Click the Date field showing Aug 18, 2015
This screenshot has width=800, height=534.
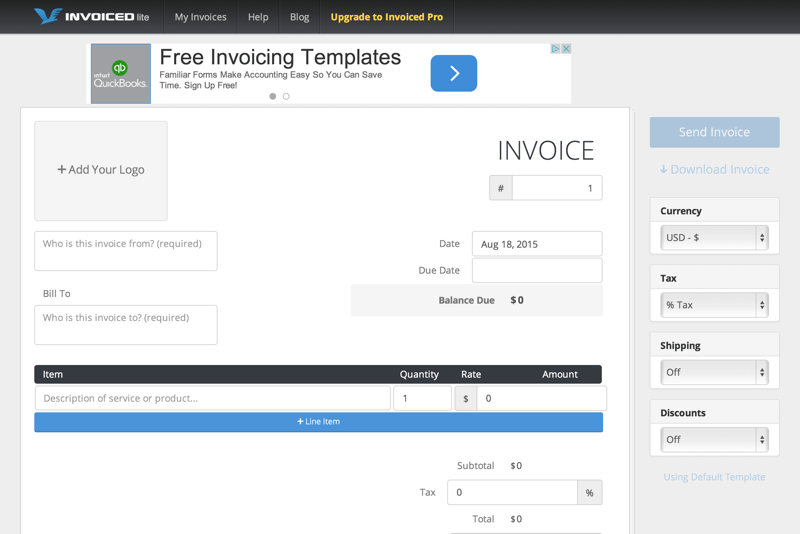coord(537,244)
